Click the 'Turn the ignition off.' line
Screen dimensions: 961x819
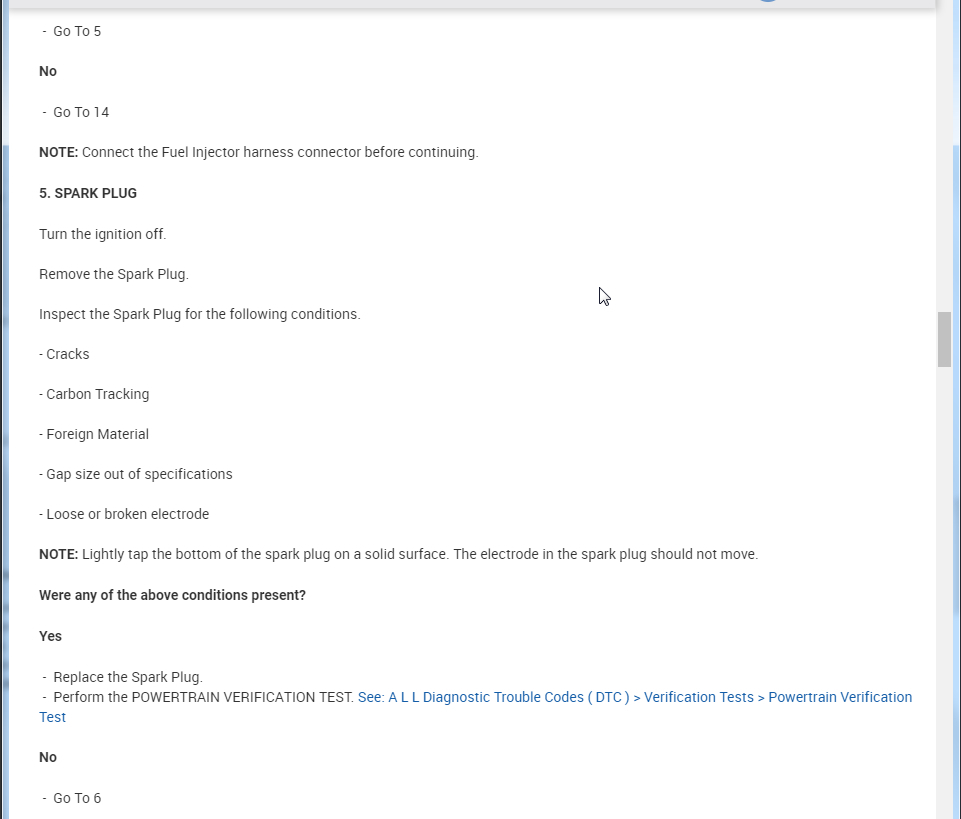pyautogui.click(x=103, y=234)
